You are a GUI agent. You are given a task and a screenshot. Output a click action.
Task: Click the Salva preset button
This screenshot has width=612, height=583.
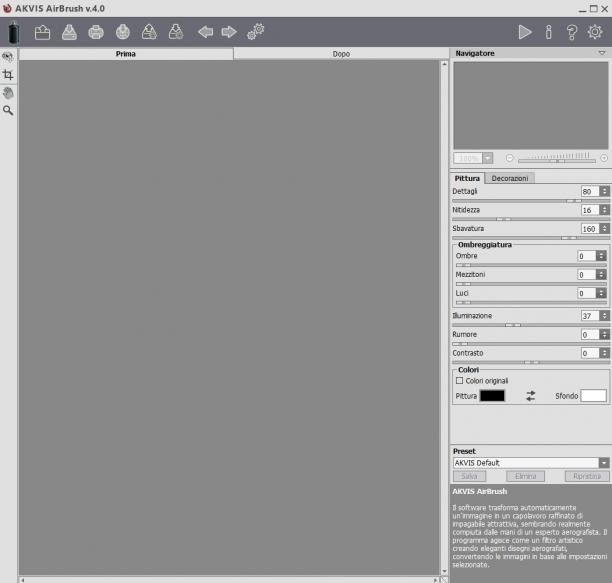coord(469,476)
